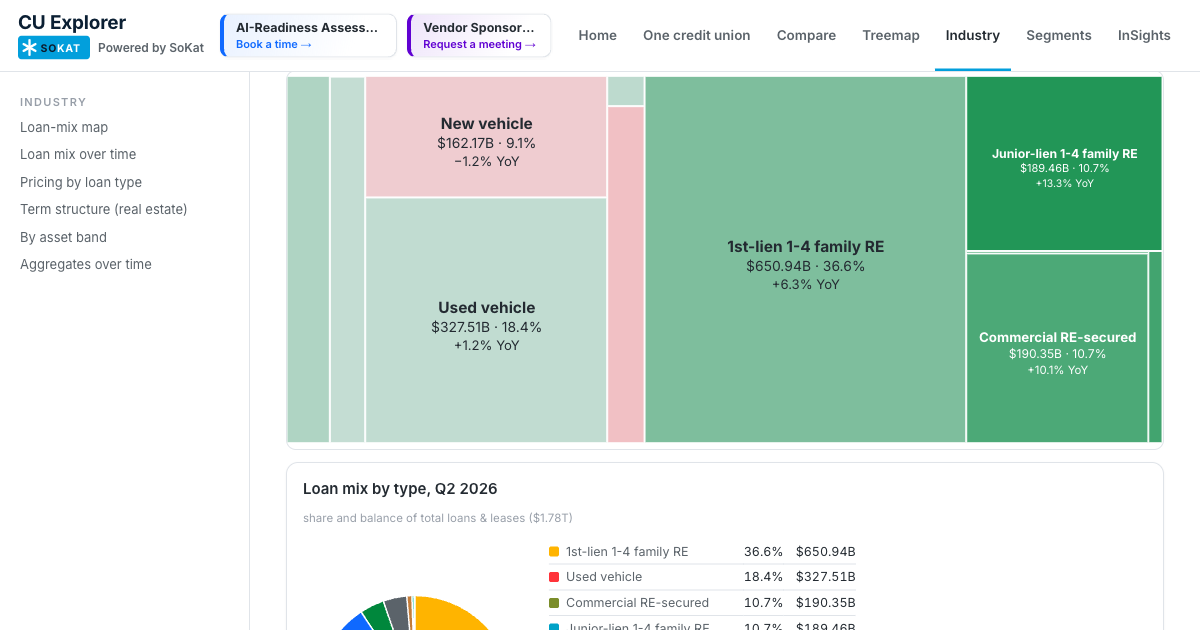Click the olive legend swatch for Commercial RE-secured
This screenshot has height=630, width=1200.
[554, 603]
